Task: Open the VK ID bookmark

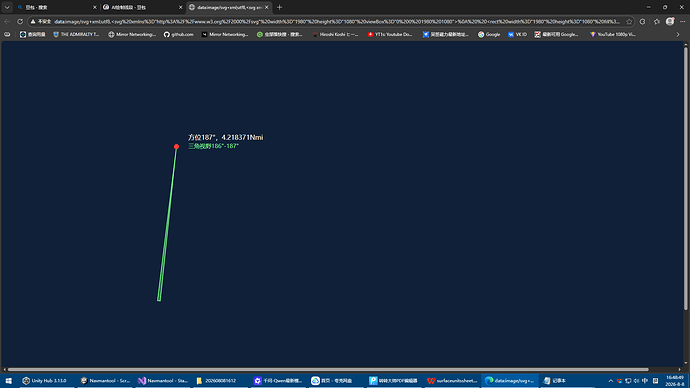Action: click(x=518, y=34)
